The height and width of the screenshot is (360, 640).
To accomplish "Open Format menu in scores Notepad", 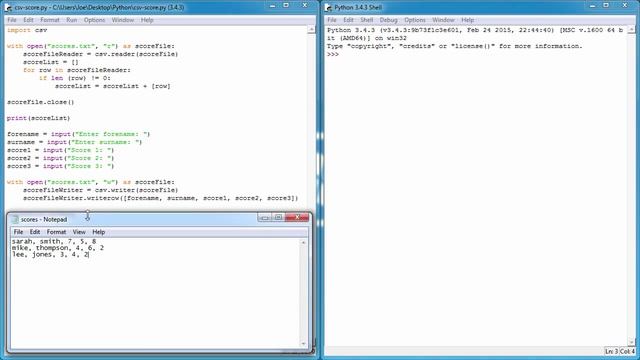I will tap(56, 232).
